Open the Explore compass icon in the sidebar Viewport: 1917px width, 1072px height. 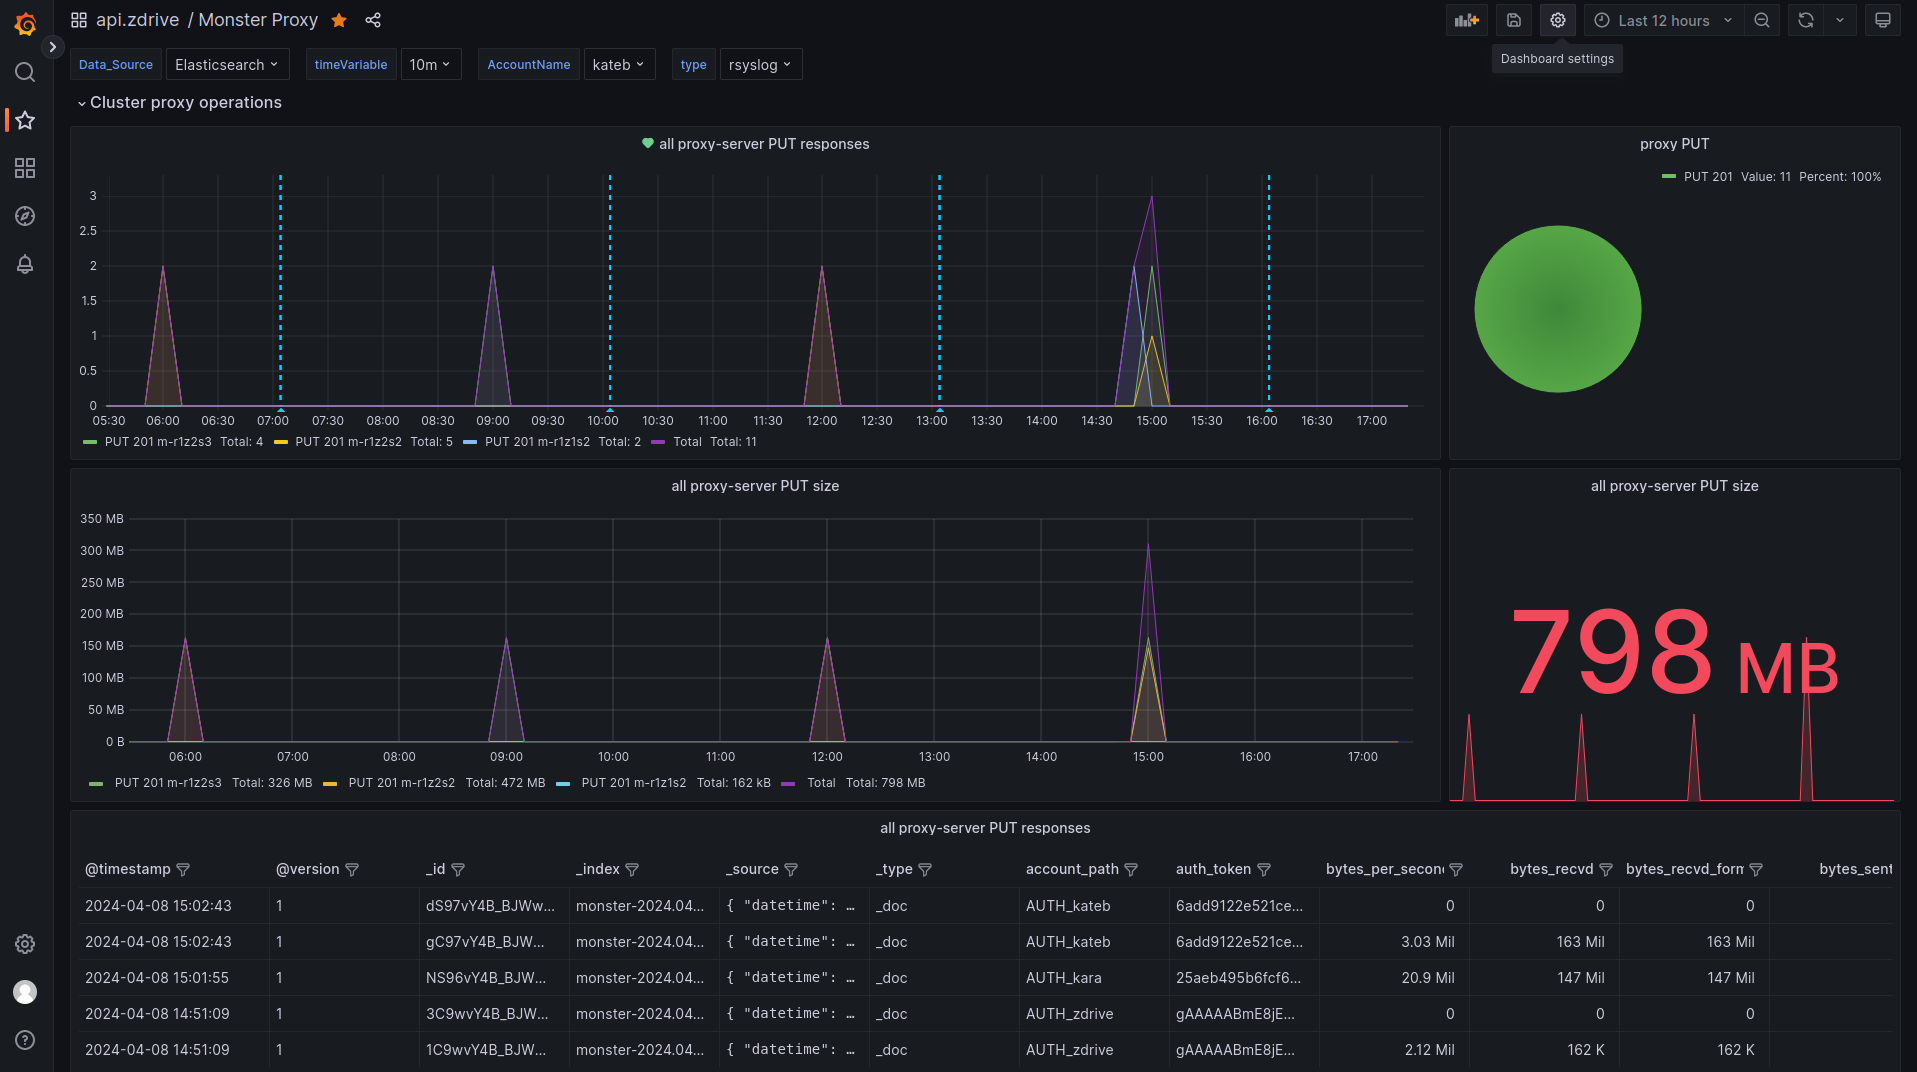click(x=25, y=216)
